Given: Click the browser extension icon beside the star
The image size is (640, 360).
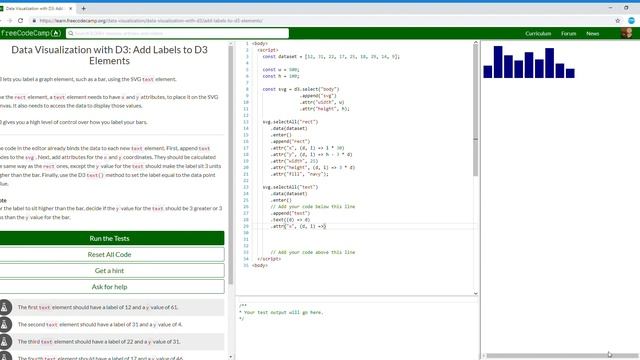Looking at the screenshot, I should pyautogui.click(x=631, y=20).
